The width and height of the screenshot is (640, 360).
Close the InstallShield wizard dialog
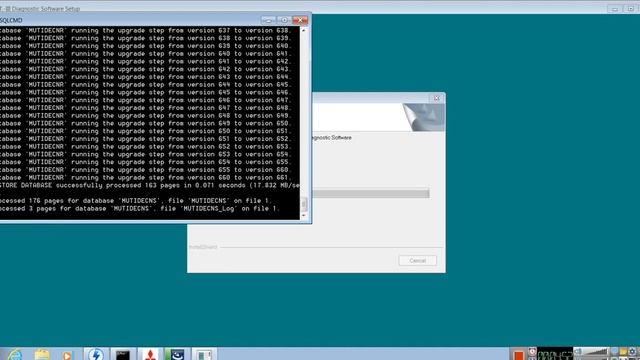[x=437, y=98]
